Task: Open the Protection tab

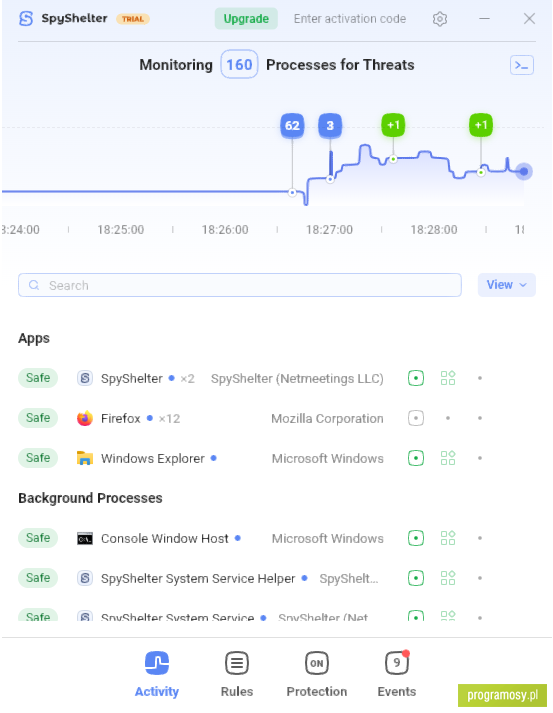Action: 317,674
